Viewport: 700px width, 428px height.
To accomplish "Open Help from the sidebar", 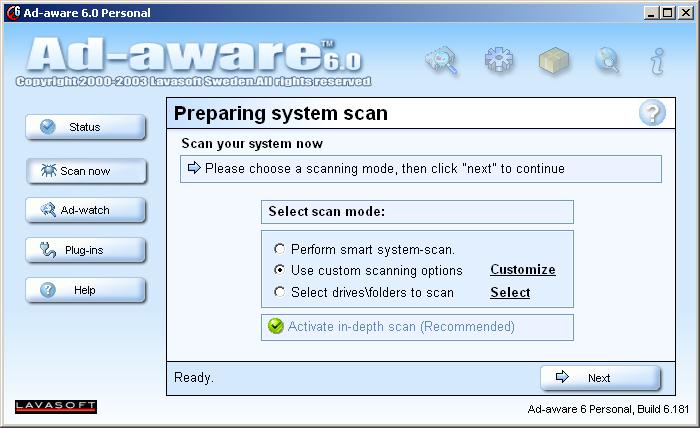I will (x=85, y=290).
